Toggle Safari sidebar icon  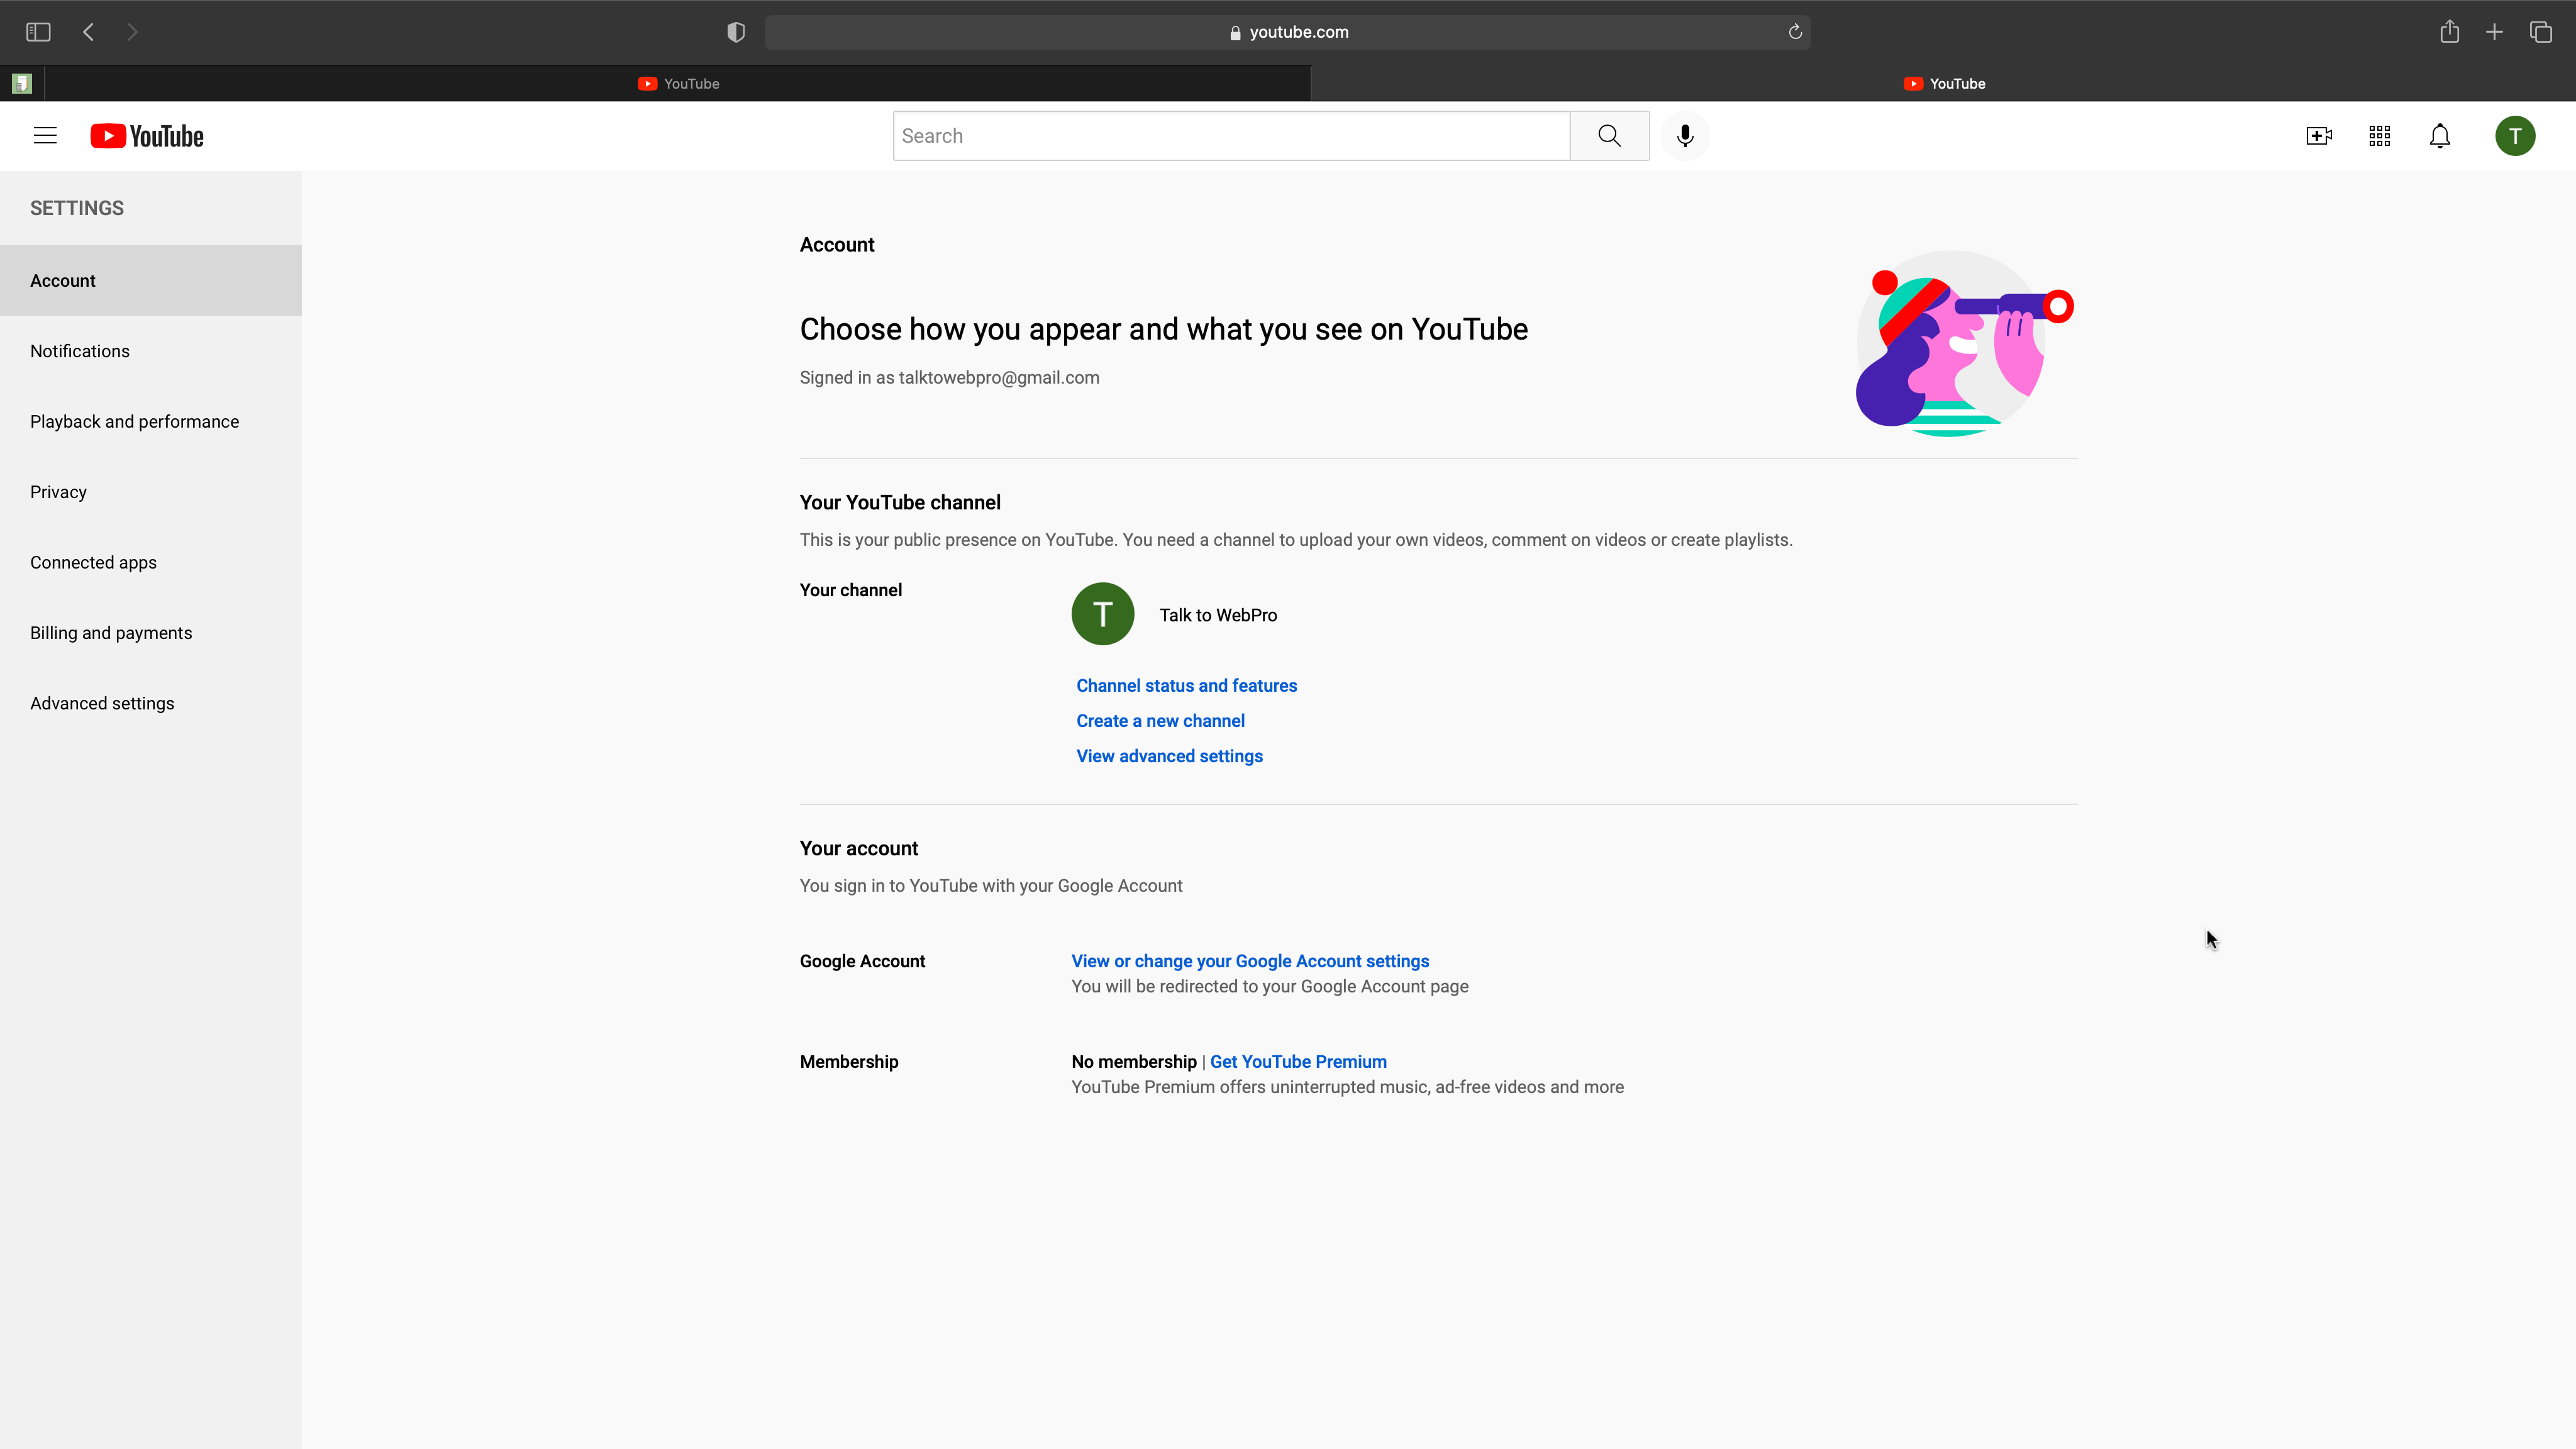38,32
